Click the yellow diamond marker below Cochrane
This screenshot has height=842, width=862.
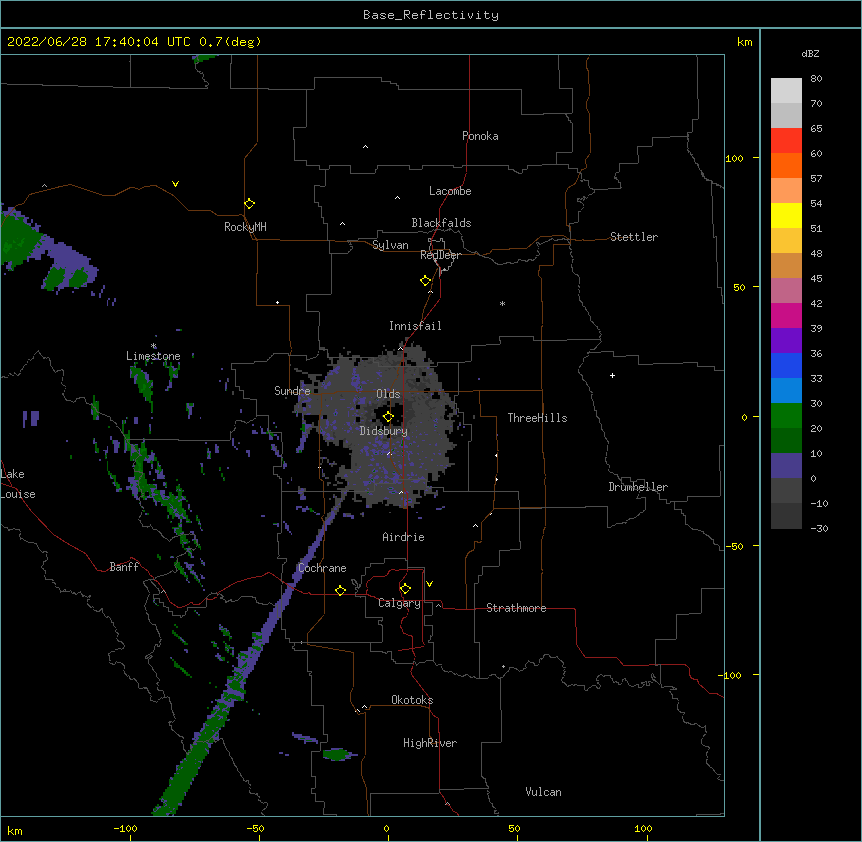coord(340,591)
